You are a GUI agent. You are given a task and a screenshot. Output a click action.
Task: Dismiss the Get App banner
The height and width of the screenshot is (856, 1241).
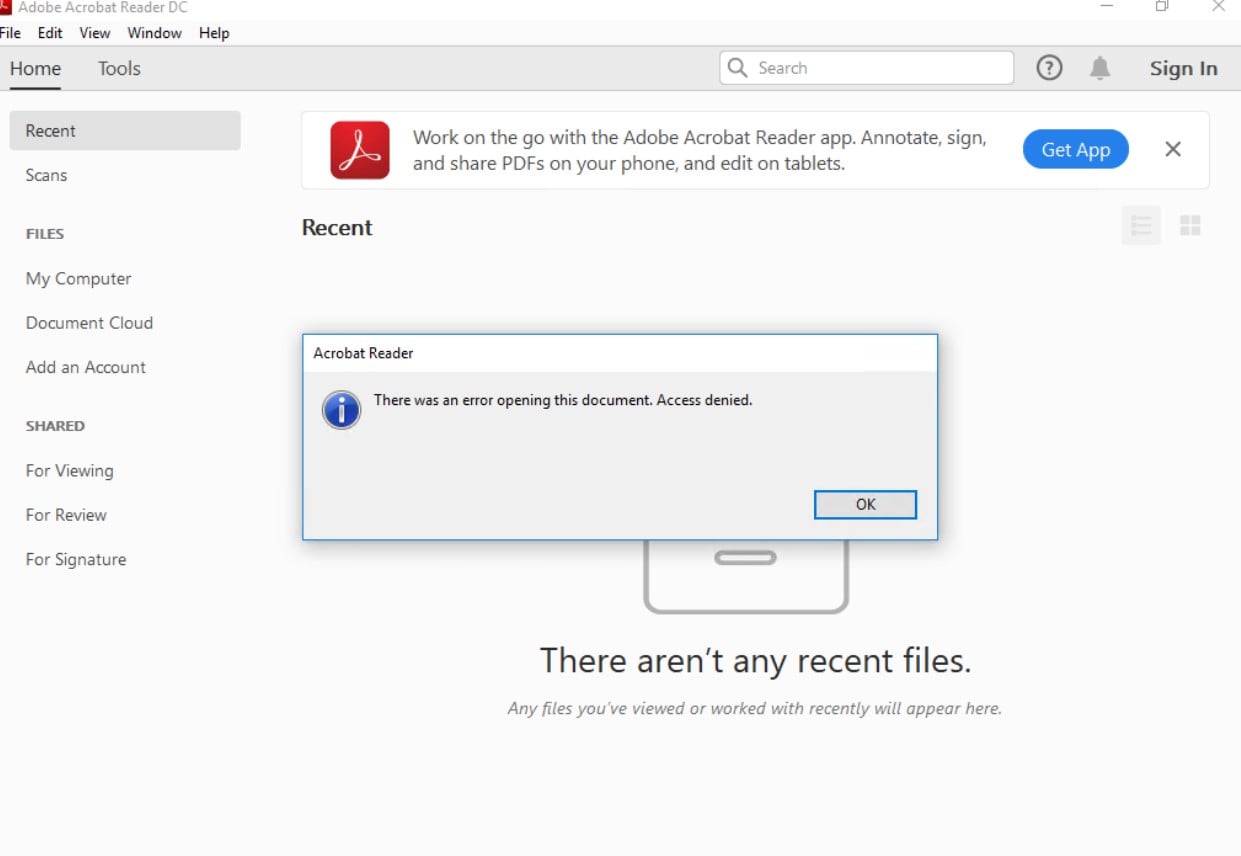click(1173, 149)
